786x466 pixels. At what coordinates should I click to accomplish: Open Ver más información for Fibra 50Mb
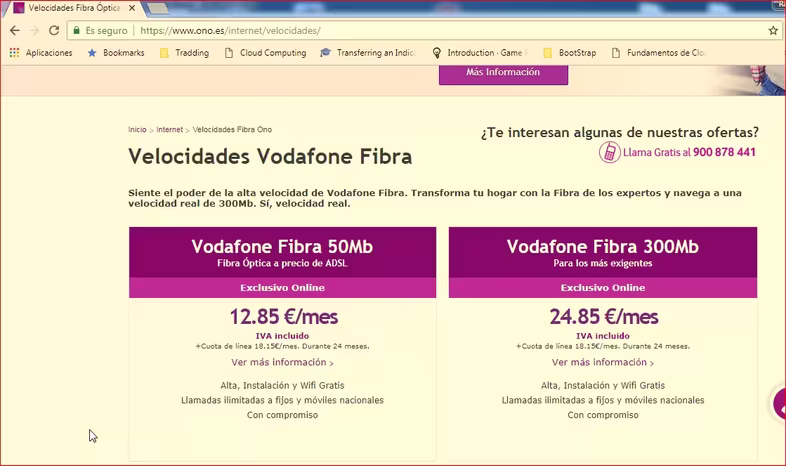[x=282, y=362]
